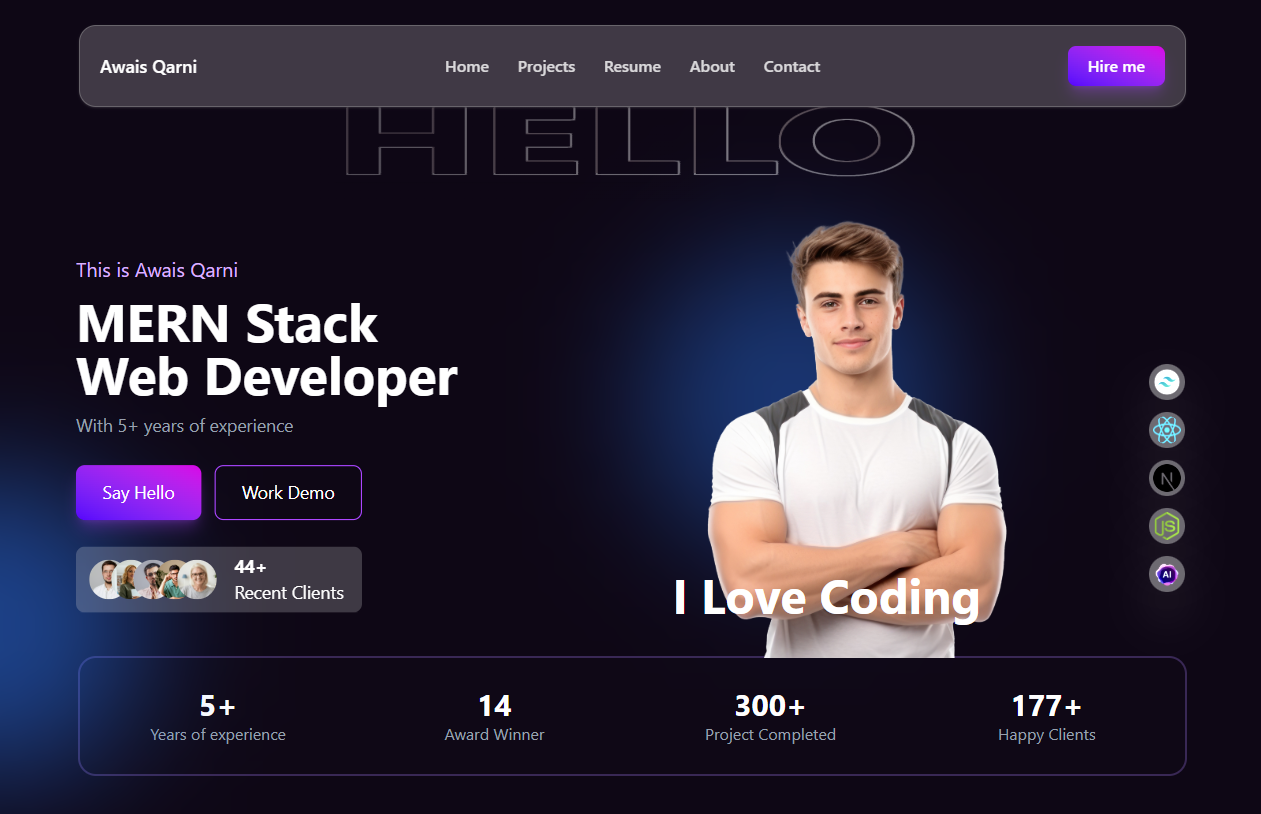This screenshot has width=1261, height=814.
Task: Go to the Projects page
Action: point(546,67)
